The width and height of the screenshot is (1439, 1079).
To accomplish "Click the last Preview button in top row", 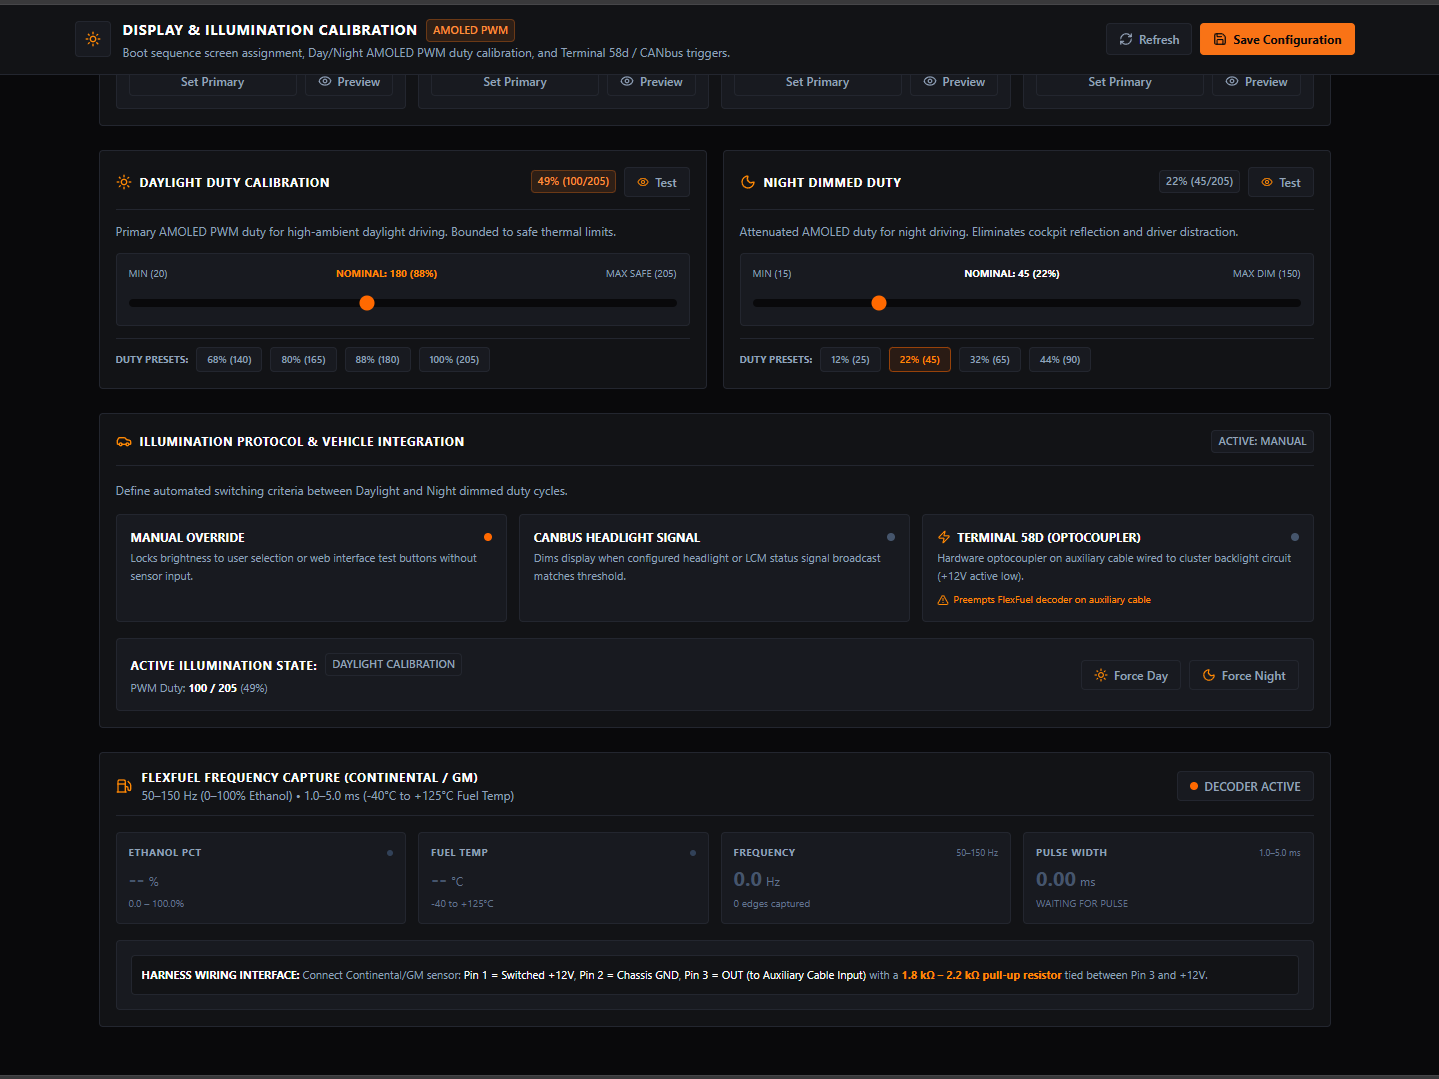I will (x=1257, y=82).
